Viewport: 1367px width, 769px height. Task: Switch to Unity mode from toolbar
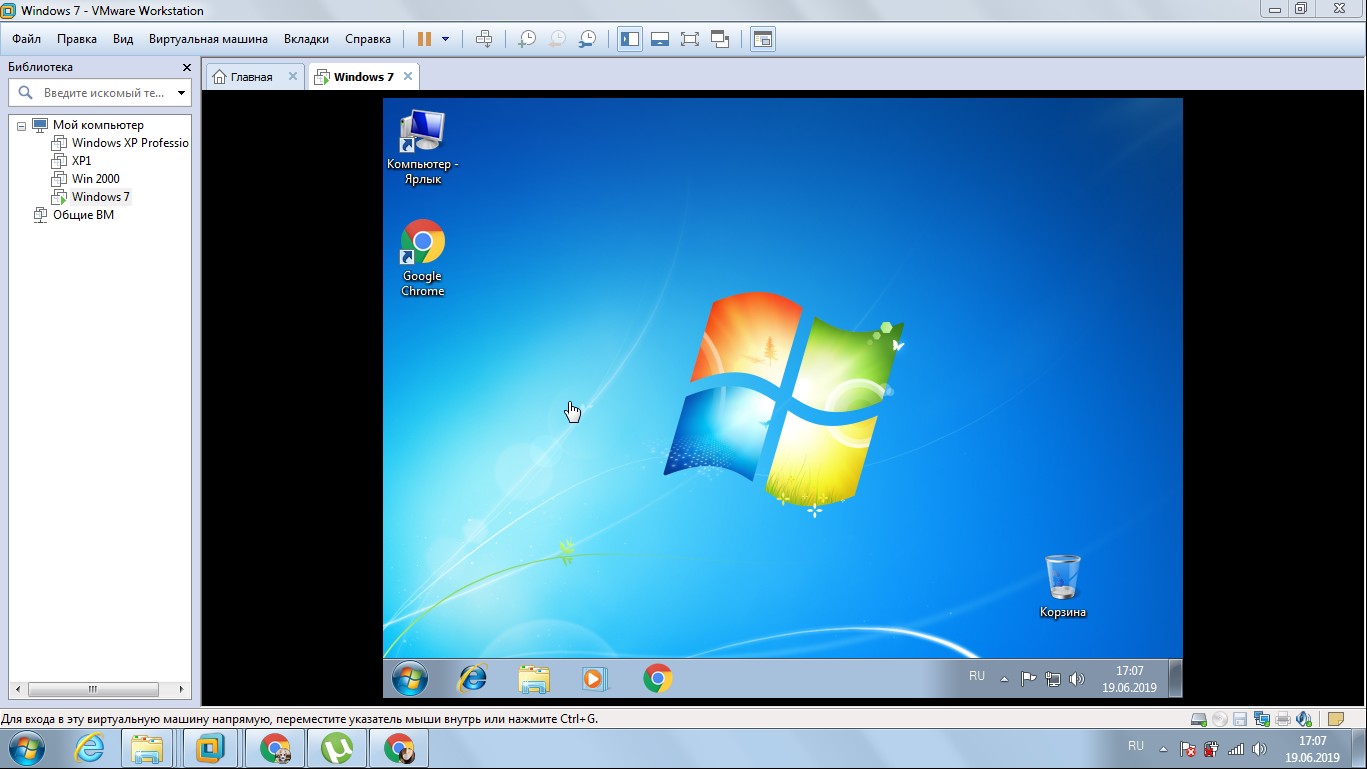pos(720,39)
